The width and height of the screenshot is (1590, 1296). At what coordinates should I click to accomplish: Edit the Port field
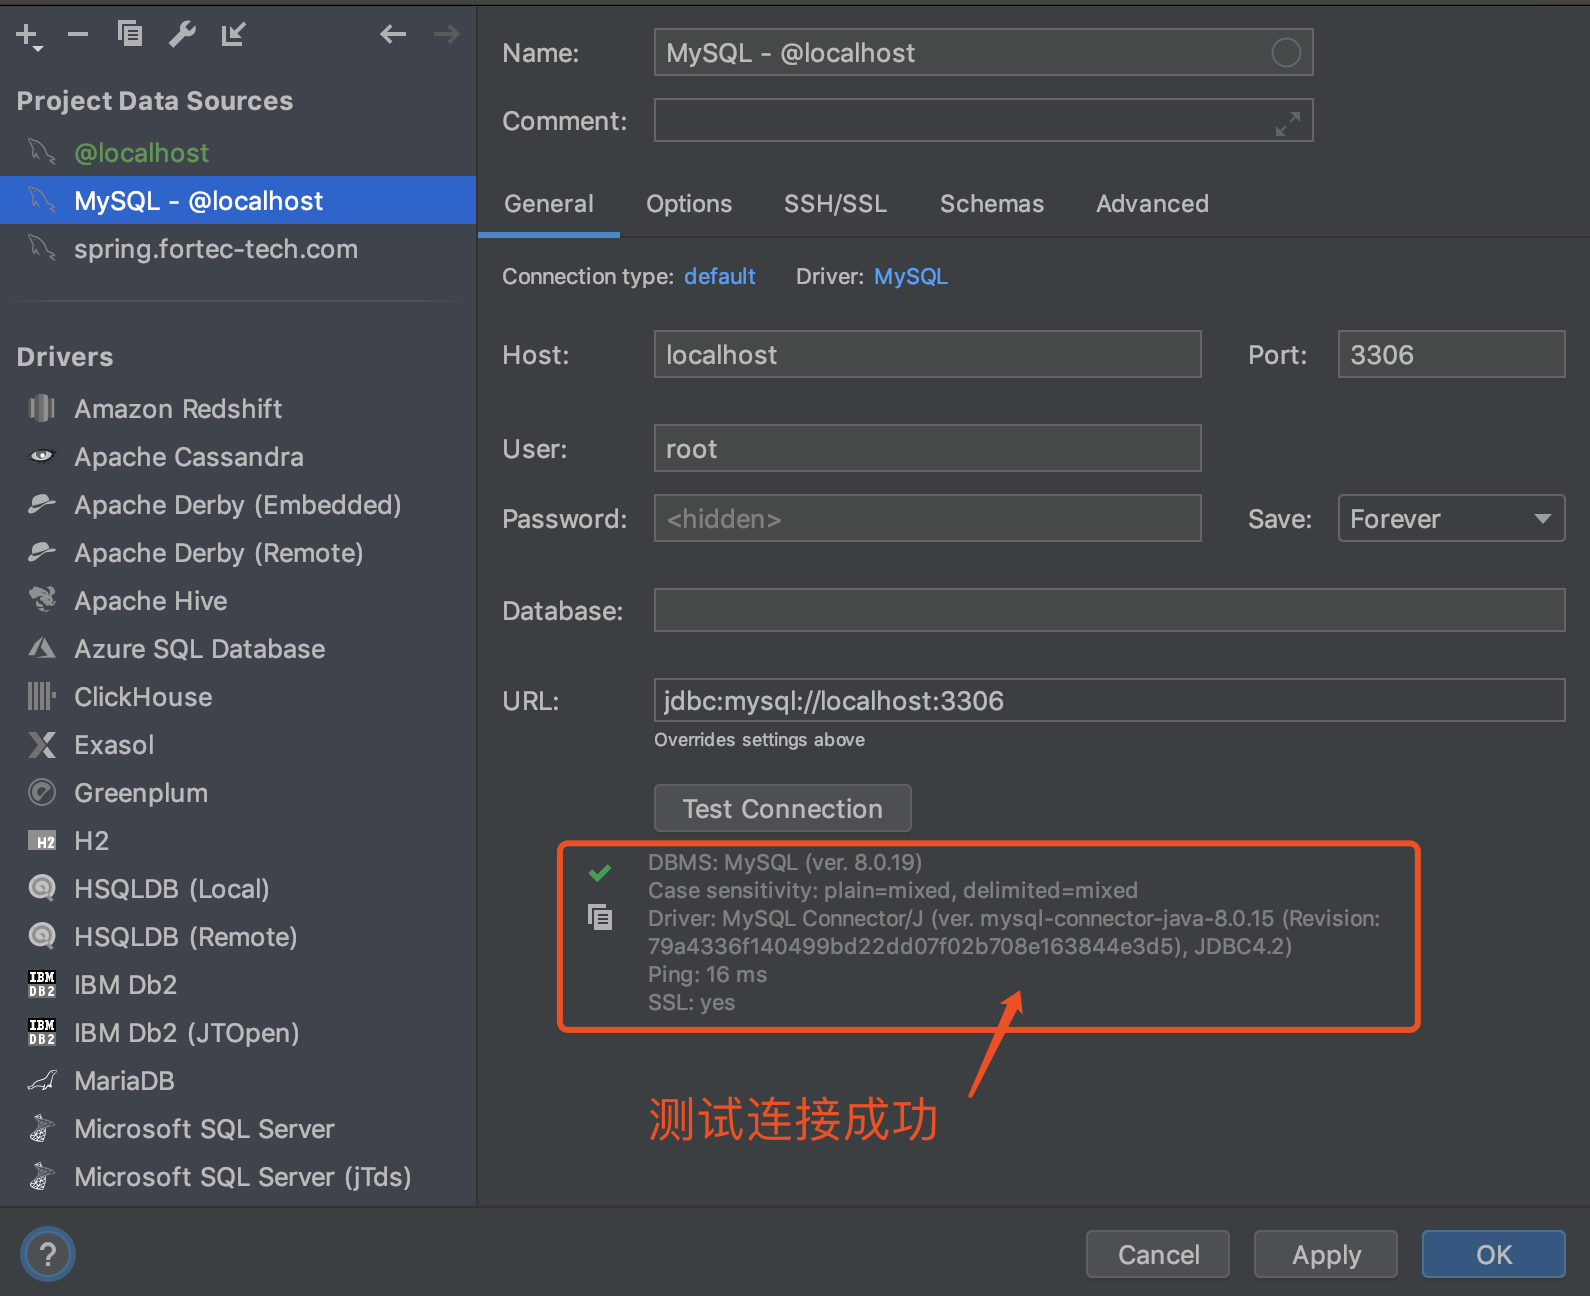(x=1451, y=354)
